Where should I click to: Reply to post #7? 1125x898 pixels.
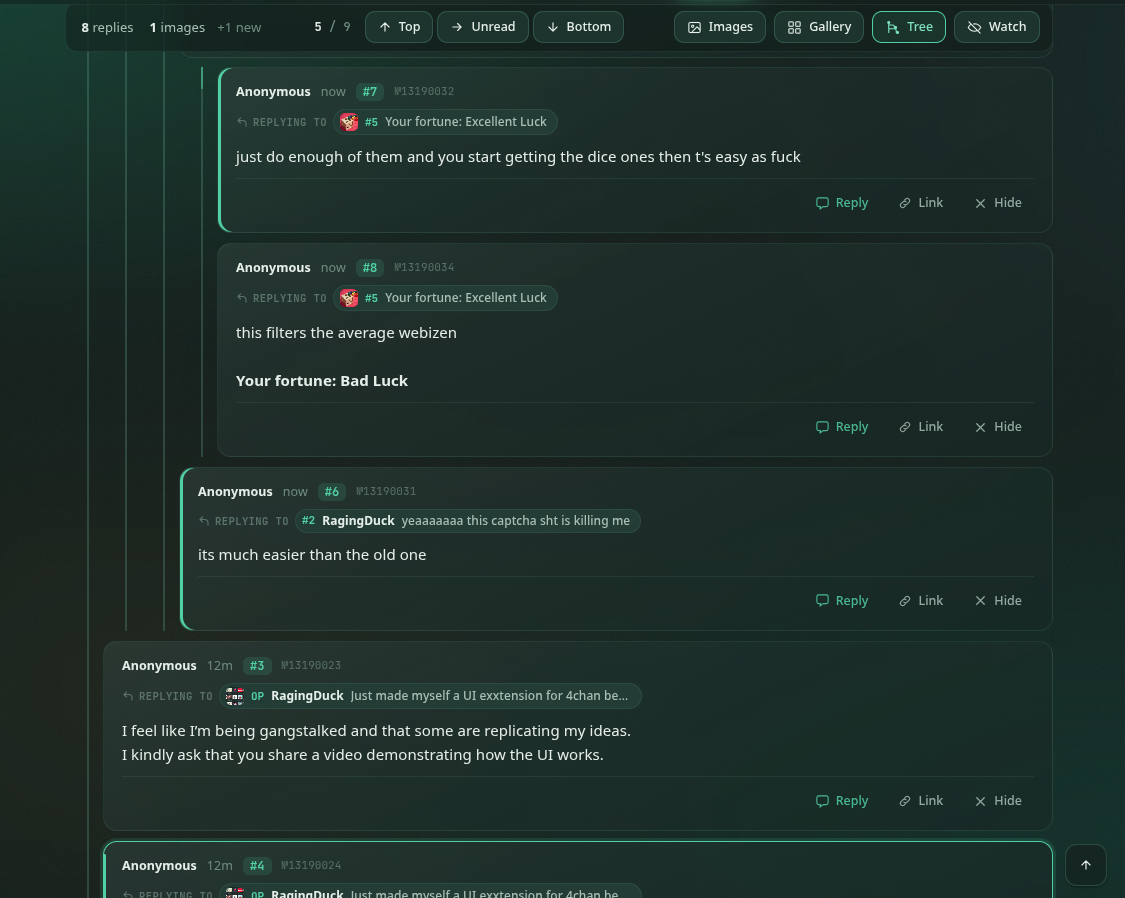(x=842, y=203)
